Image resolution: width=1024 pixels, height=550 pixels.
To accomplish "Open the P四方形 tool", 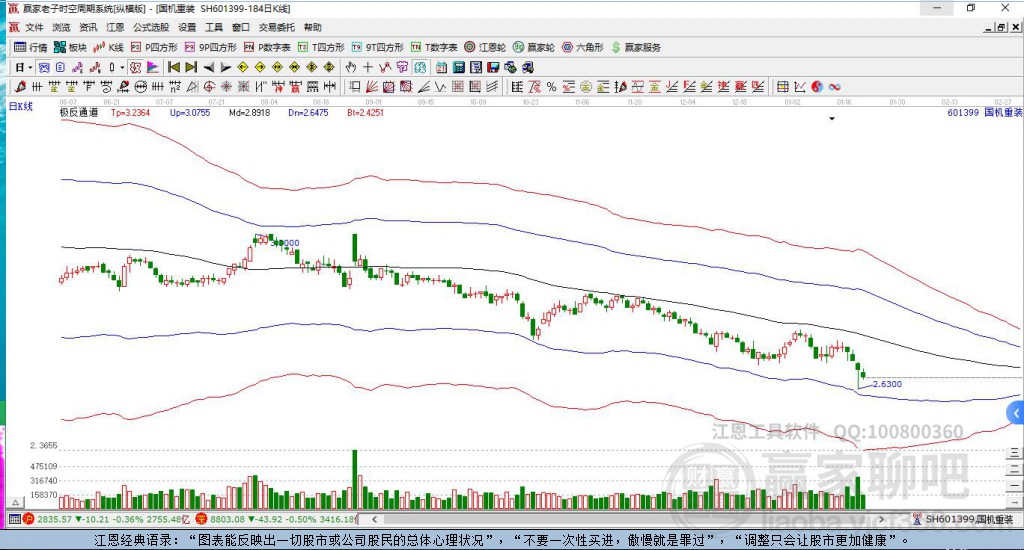I will (x=154, y=47).
